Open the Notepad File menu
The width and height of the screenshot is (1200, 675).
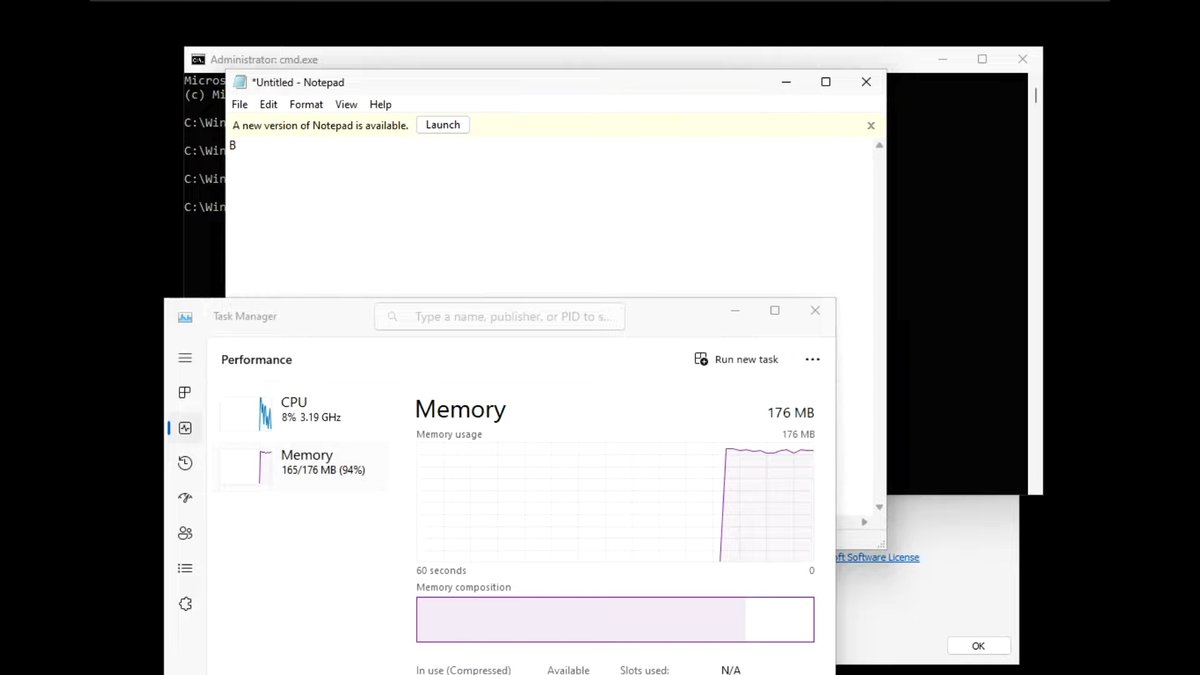[240, 105]
